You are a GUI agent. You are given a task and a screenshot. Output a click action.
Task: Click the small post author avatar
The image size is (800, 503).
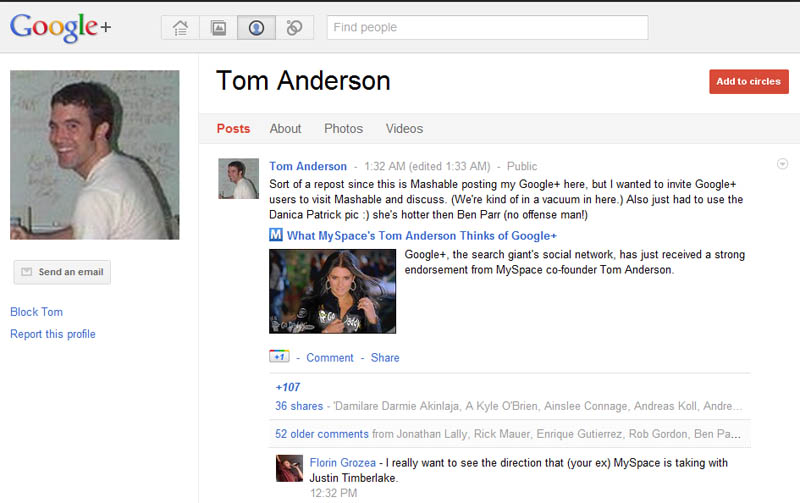point(238,179)
